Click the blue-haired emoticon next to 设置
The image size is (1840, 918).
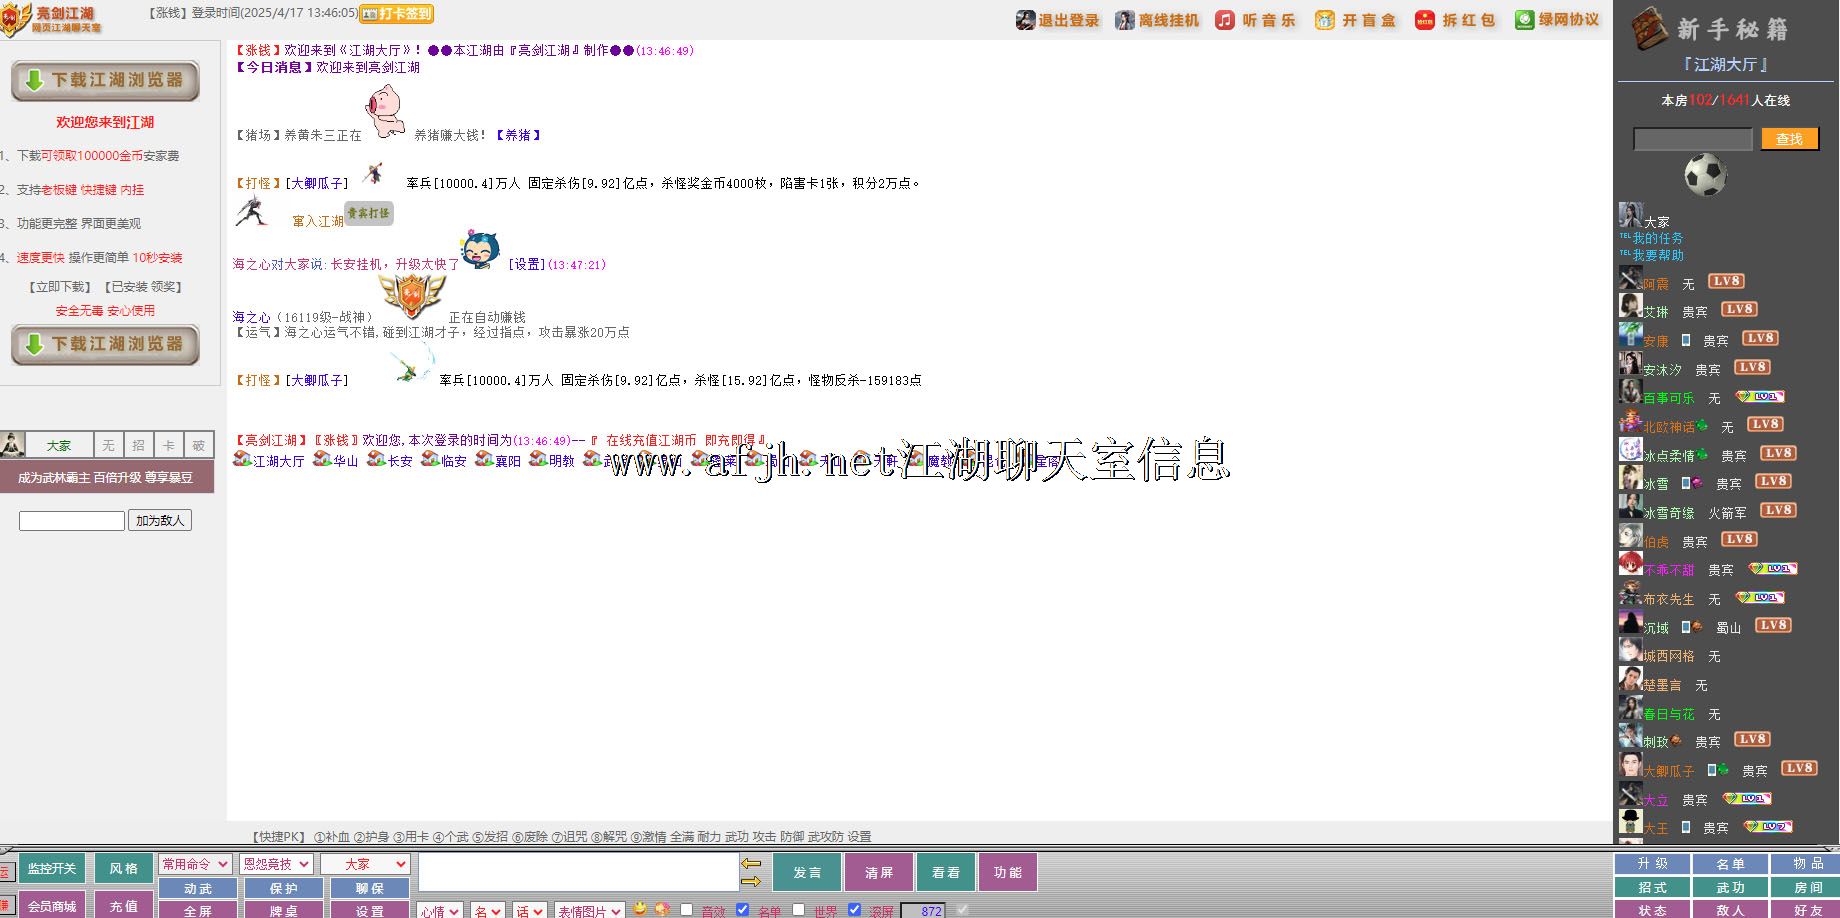click(481, 251)
